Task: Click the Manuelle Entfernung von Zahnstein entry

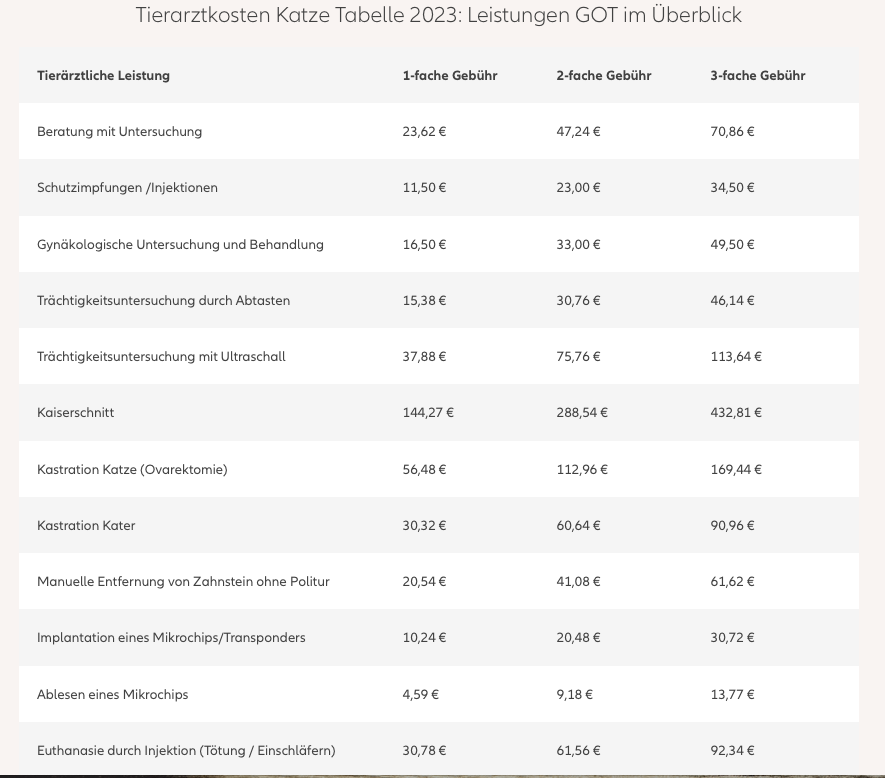Action: (x=183, y=582)
